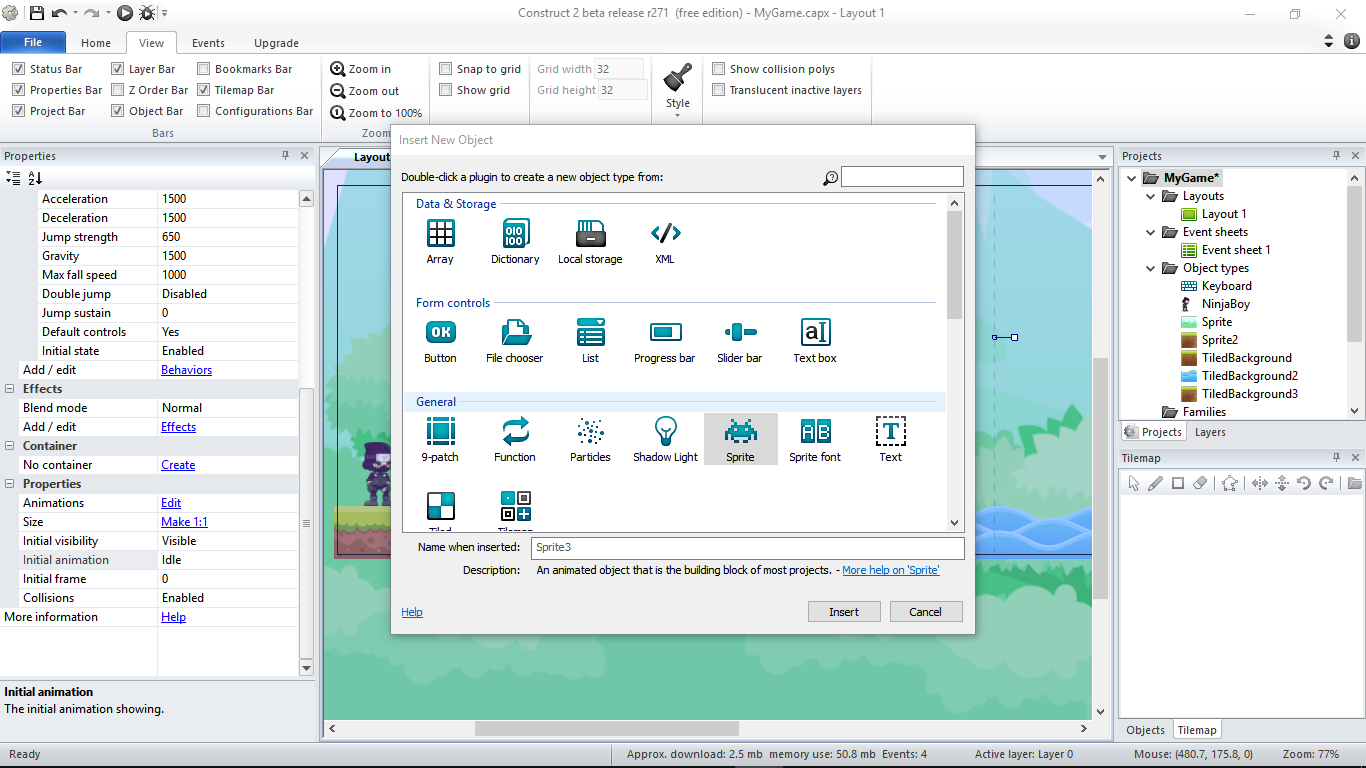The image size is (1366, 768).
Task: Click the debug bug icon in title bar
Action: tap(147, 13)
